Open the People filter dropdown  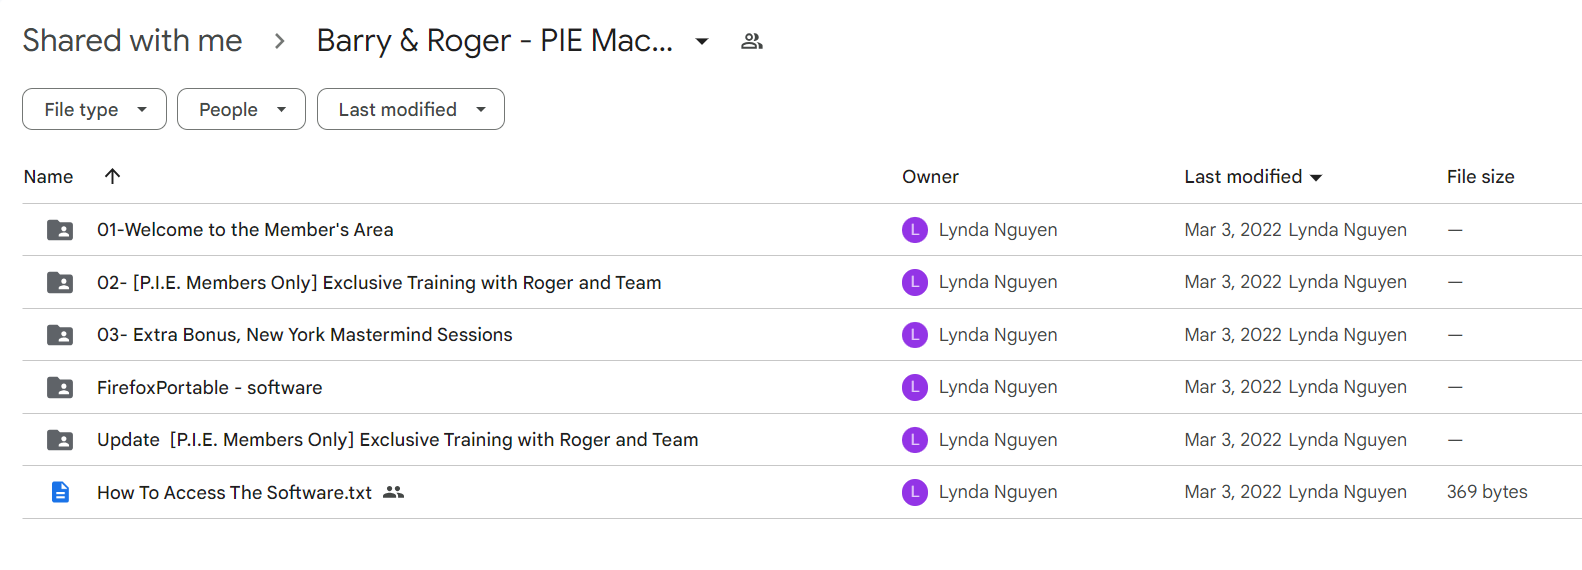pos(241,109)
